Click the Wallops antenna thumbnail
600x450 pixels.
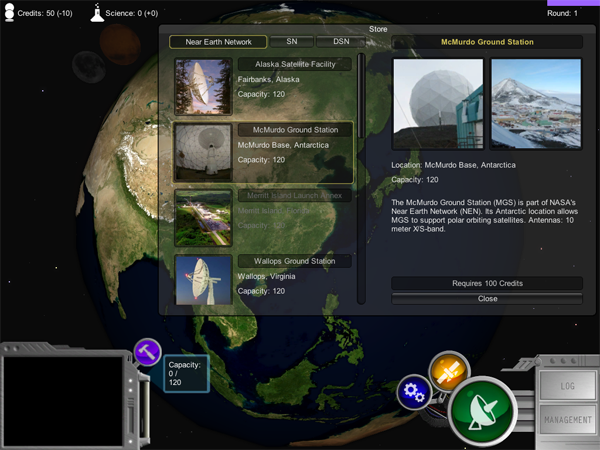[203, 280]
